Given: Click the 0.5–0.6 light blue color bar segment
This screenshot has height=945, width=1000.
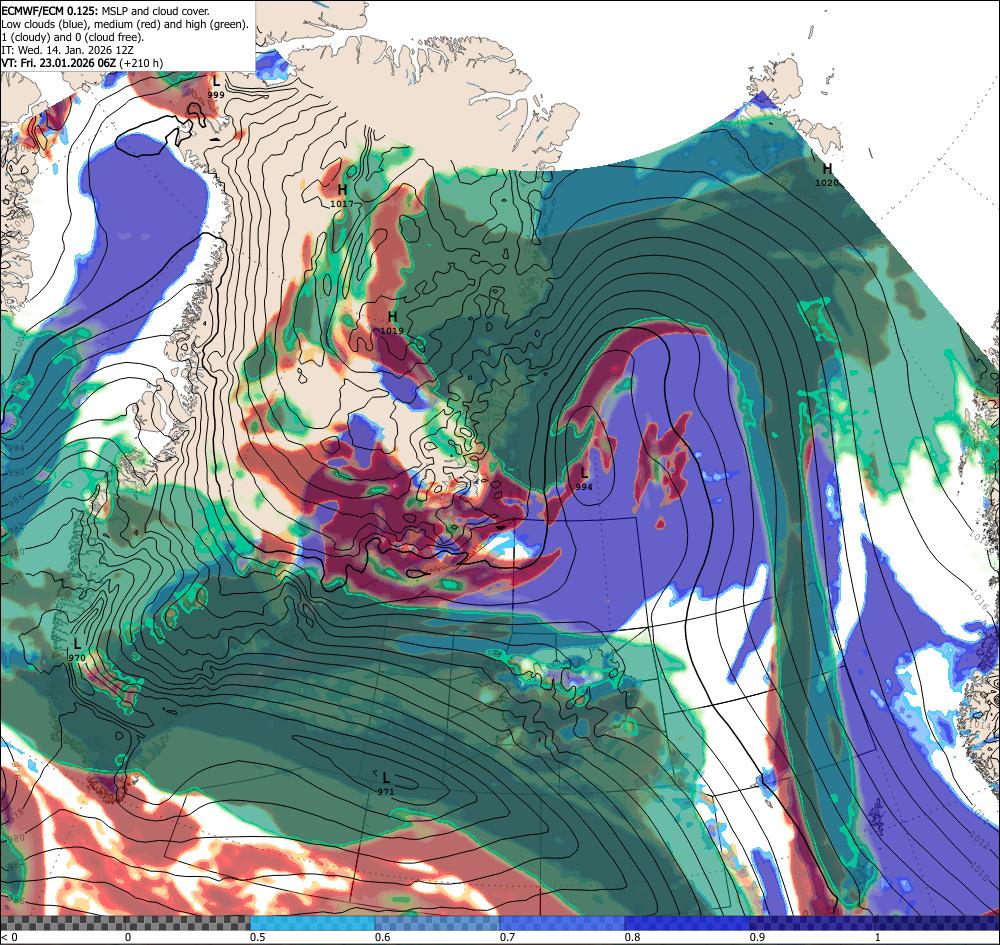Looking at the screenshot, I should tap(312, 923).
